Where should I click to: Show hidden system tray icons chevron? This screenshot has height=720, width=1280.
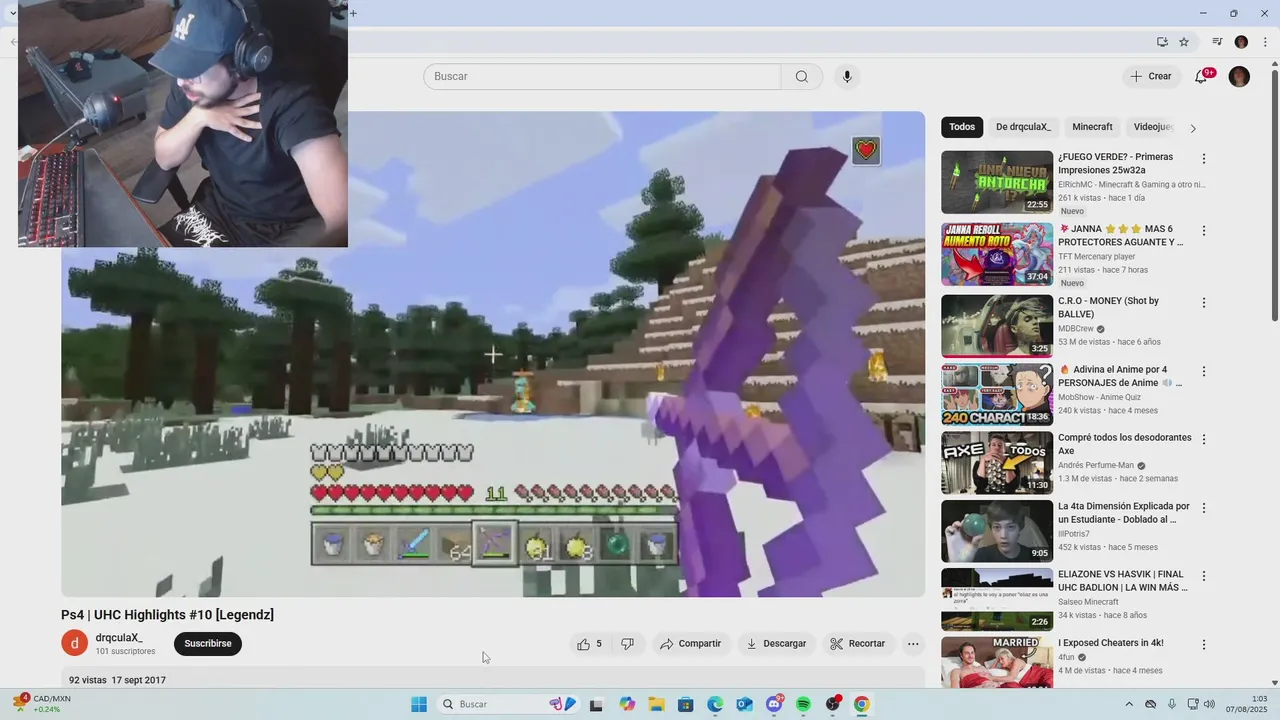coord(1129,704)
